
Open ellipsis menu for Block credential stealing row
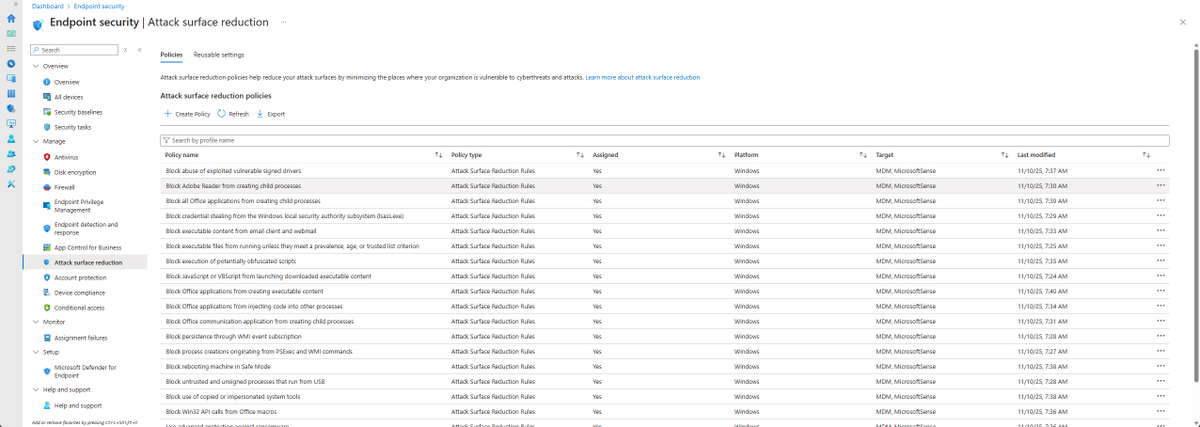[x=1160, y=215]
